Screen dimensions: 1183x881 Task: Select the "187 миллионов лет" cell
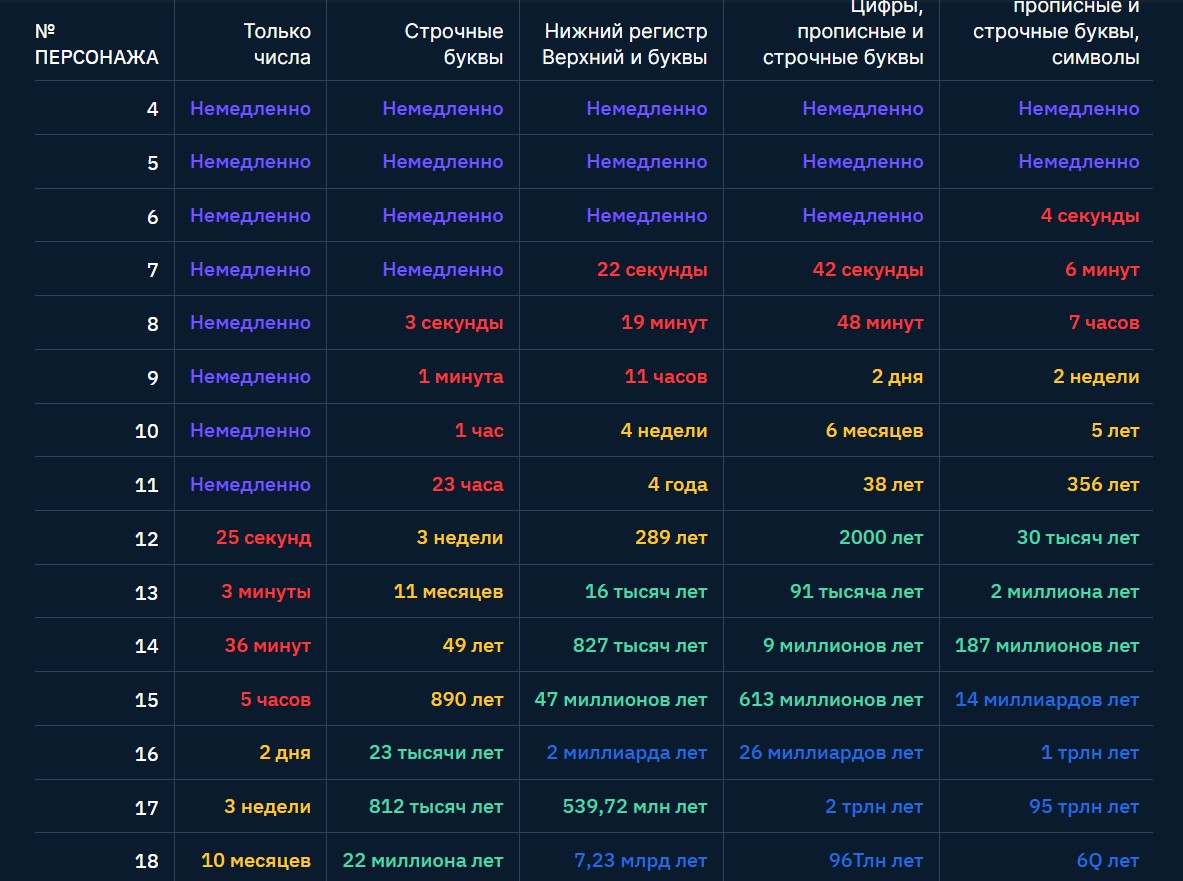point(1047,646)
